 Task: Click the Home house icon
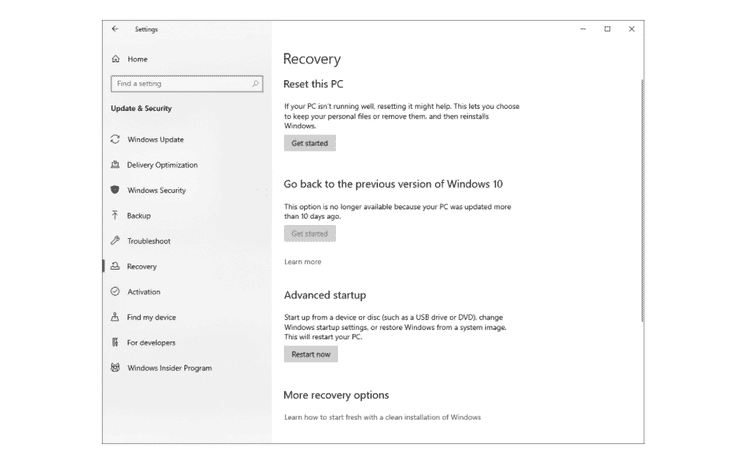pyautogui.click(x=115, y=59)
